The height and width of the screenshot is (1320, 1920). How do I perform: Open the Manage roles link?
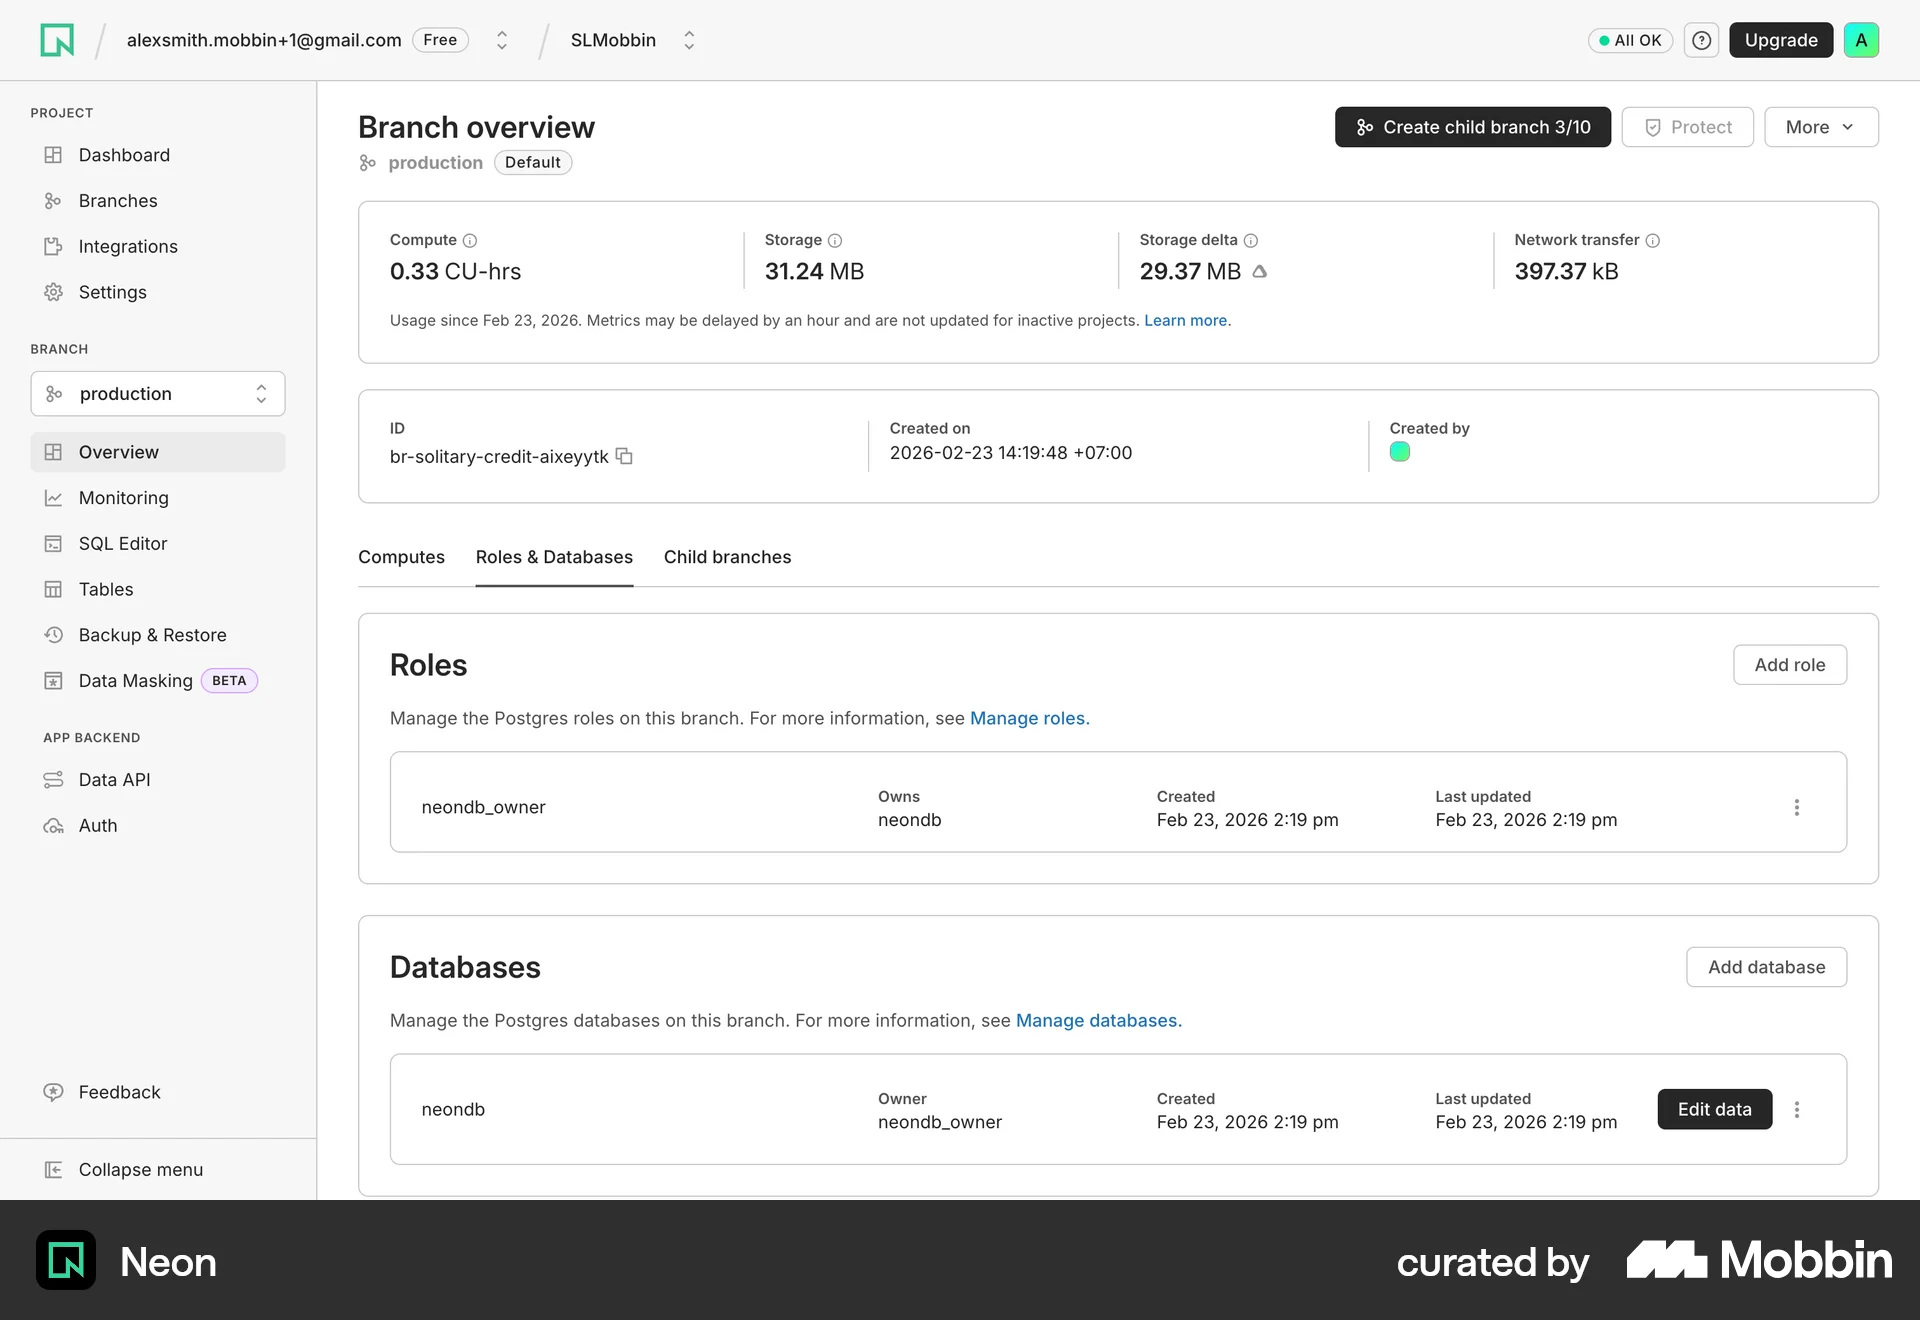coord(1029,718)
